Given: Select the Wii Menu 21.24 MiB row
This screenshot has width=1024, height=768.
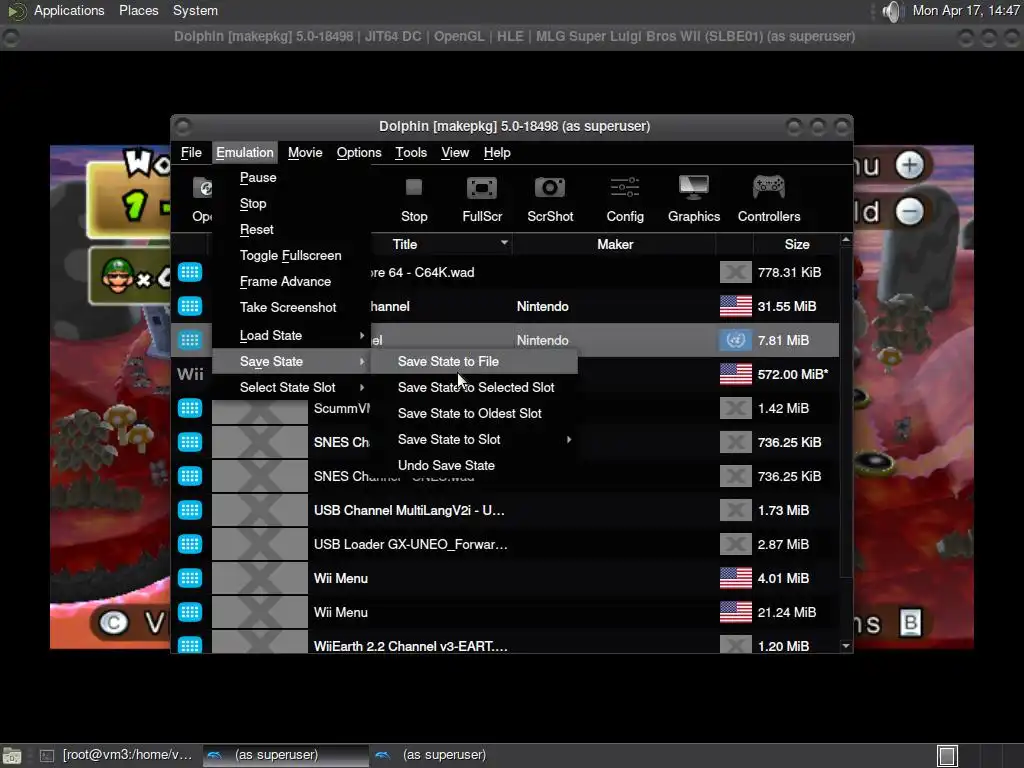Looking at the screenshot, I should pos(505,611).
